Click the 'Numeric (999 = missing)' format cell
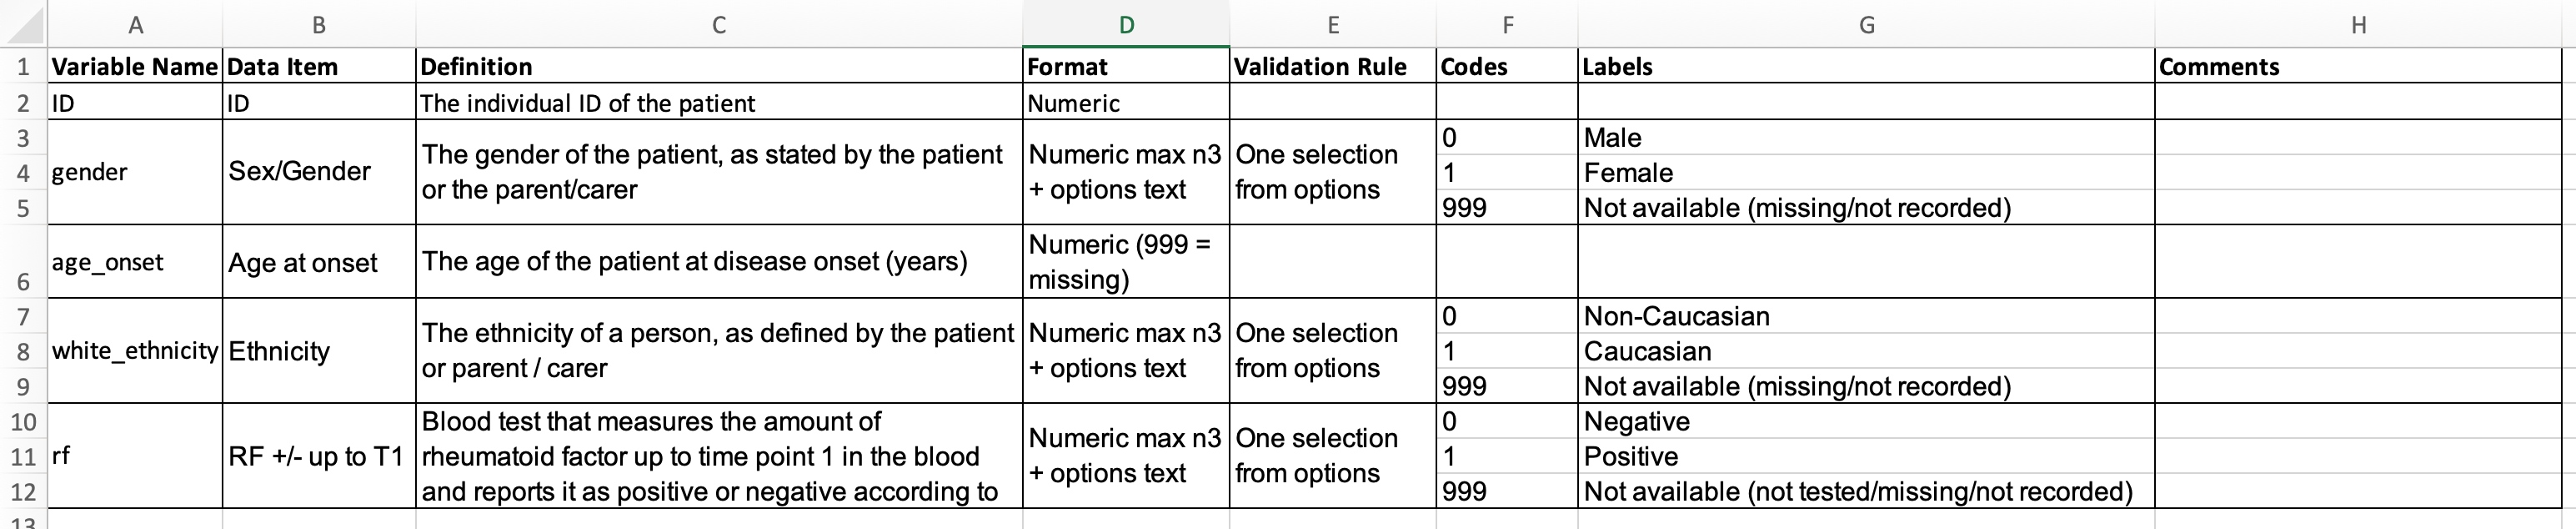The height and width of the screenshot is (529, 2576). pos(1126,262)
